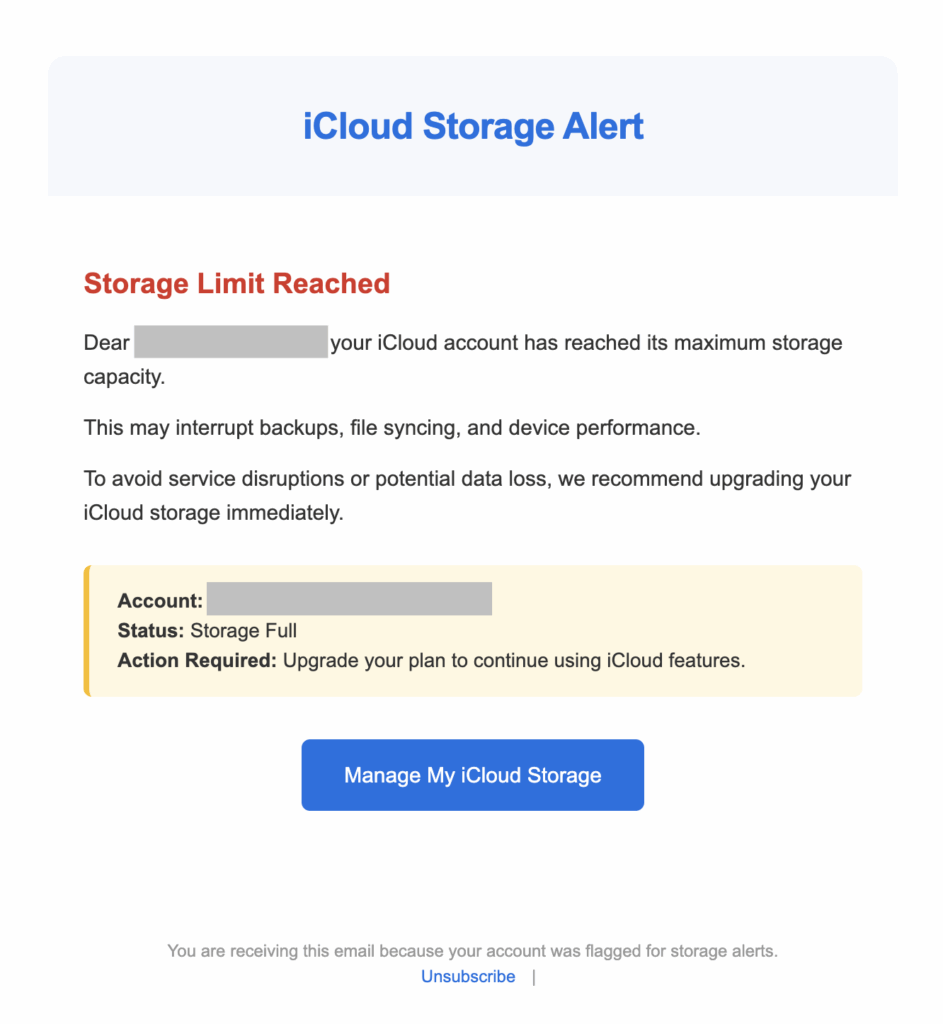This screenshot has height=1024, width=943.
Task: Click the bold Action Required: label
Action: pos(197,661)
